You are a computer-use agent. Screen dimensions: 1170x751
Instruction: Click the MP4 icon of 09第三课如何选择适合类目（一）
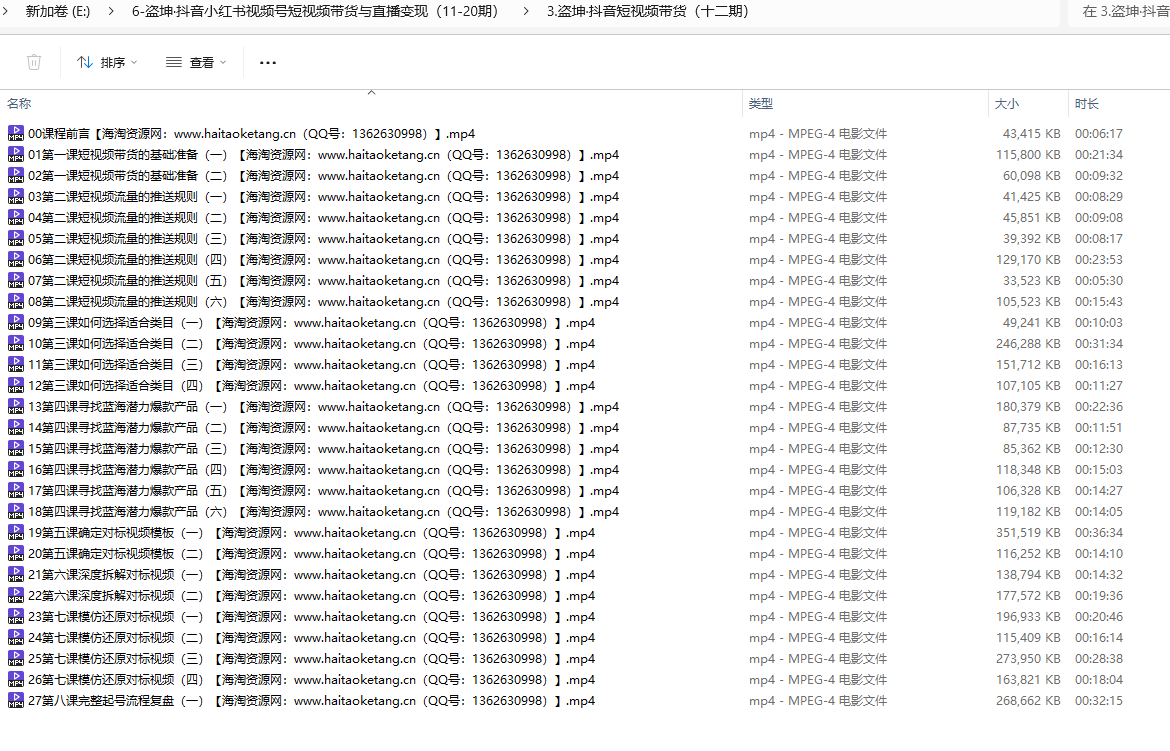15,322
